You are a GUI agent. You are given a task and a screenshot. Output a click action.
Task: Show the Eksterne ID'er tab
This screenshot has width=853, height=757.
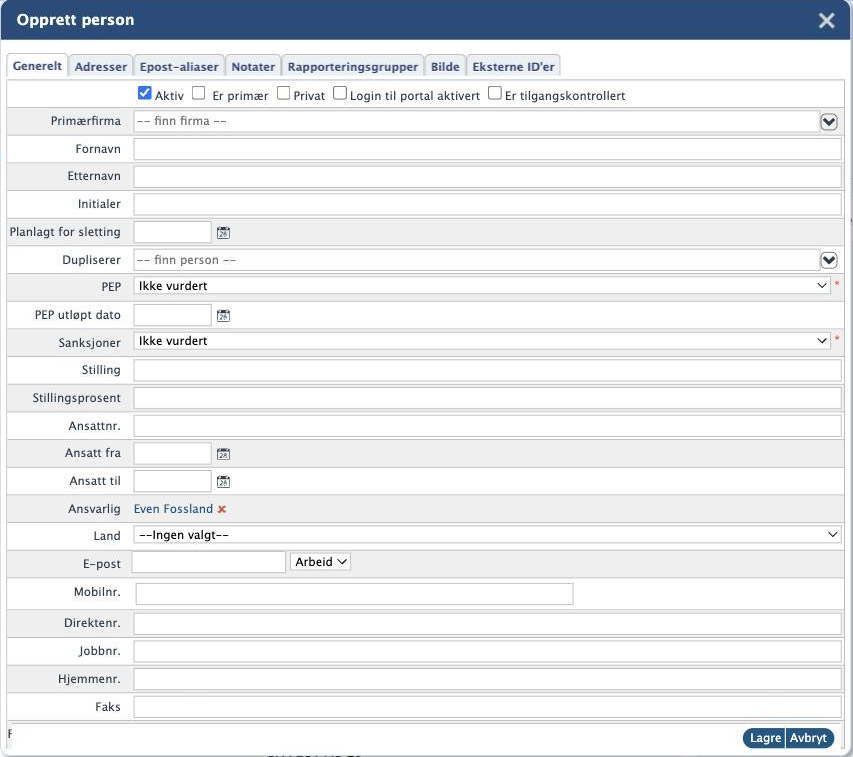(513, 67)
